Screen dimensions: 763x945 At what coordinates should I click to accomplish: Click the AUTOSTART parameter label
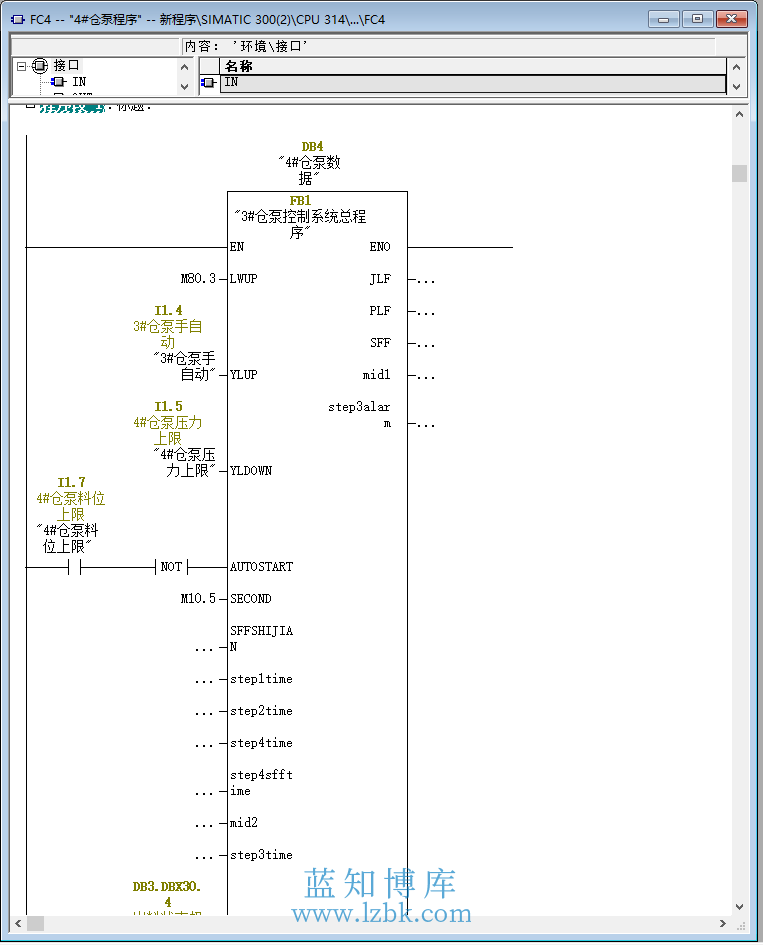click(262, 567)
